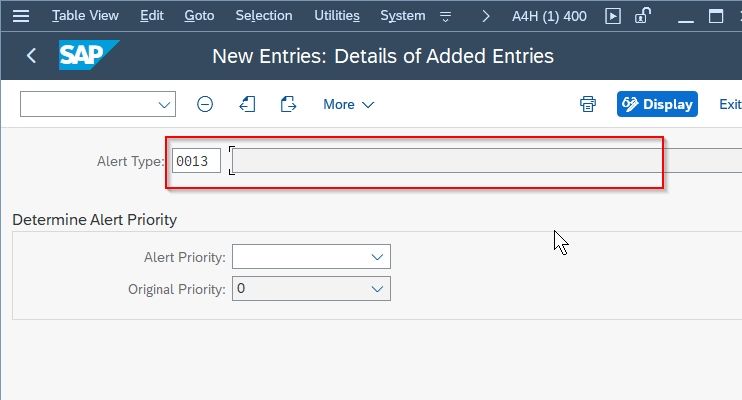
Task: Click the Alert Type 0013 field
Action: [x=196, y=161]
